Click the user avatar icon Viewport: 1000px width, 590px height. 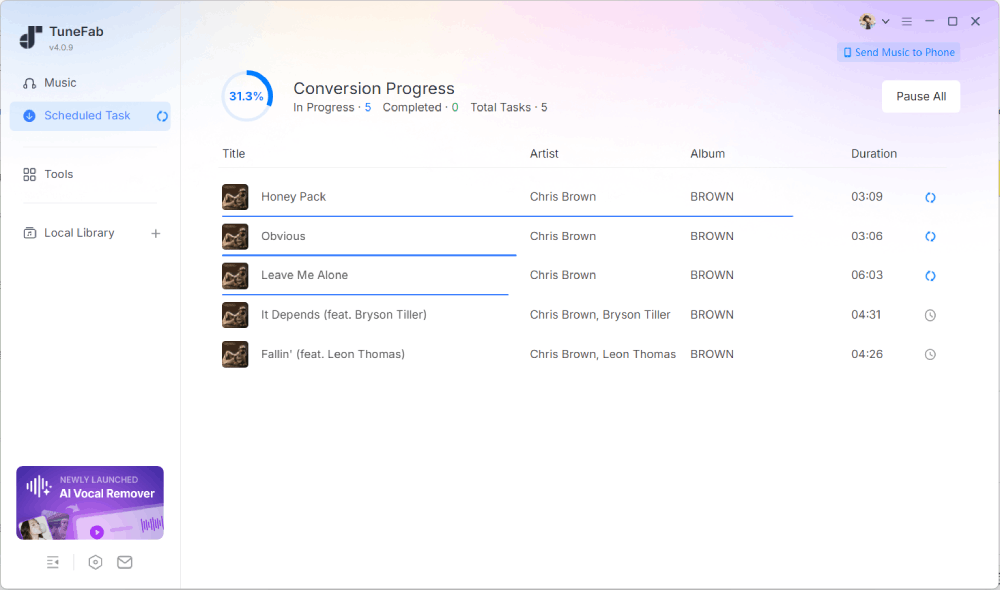[x=867, y=21]
